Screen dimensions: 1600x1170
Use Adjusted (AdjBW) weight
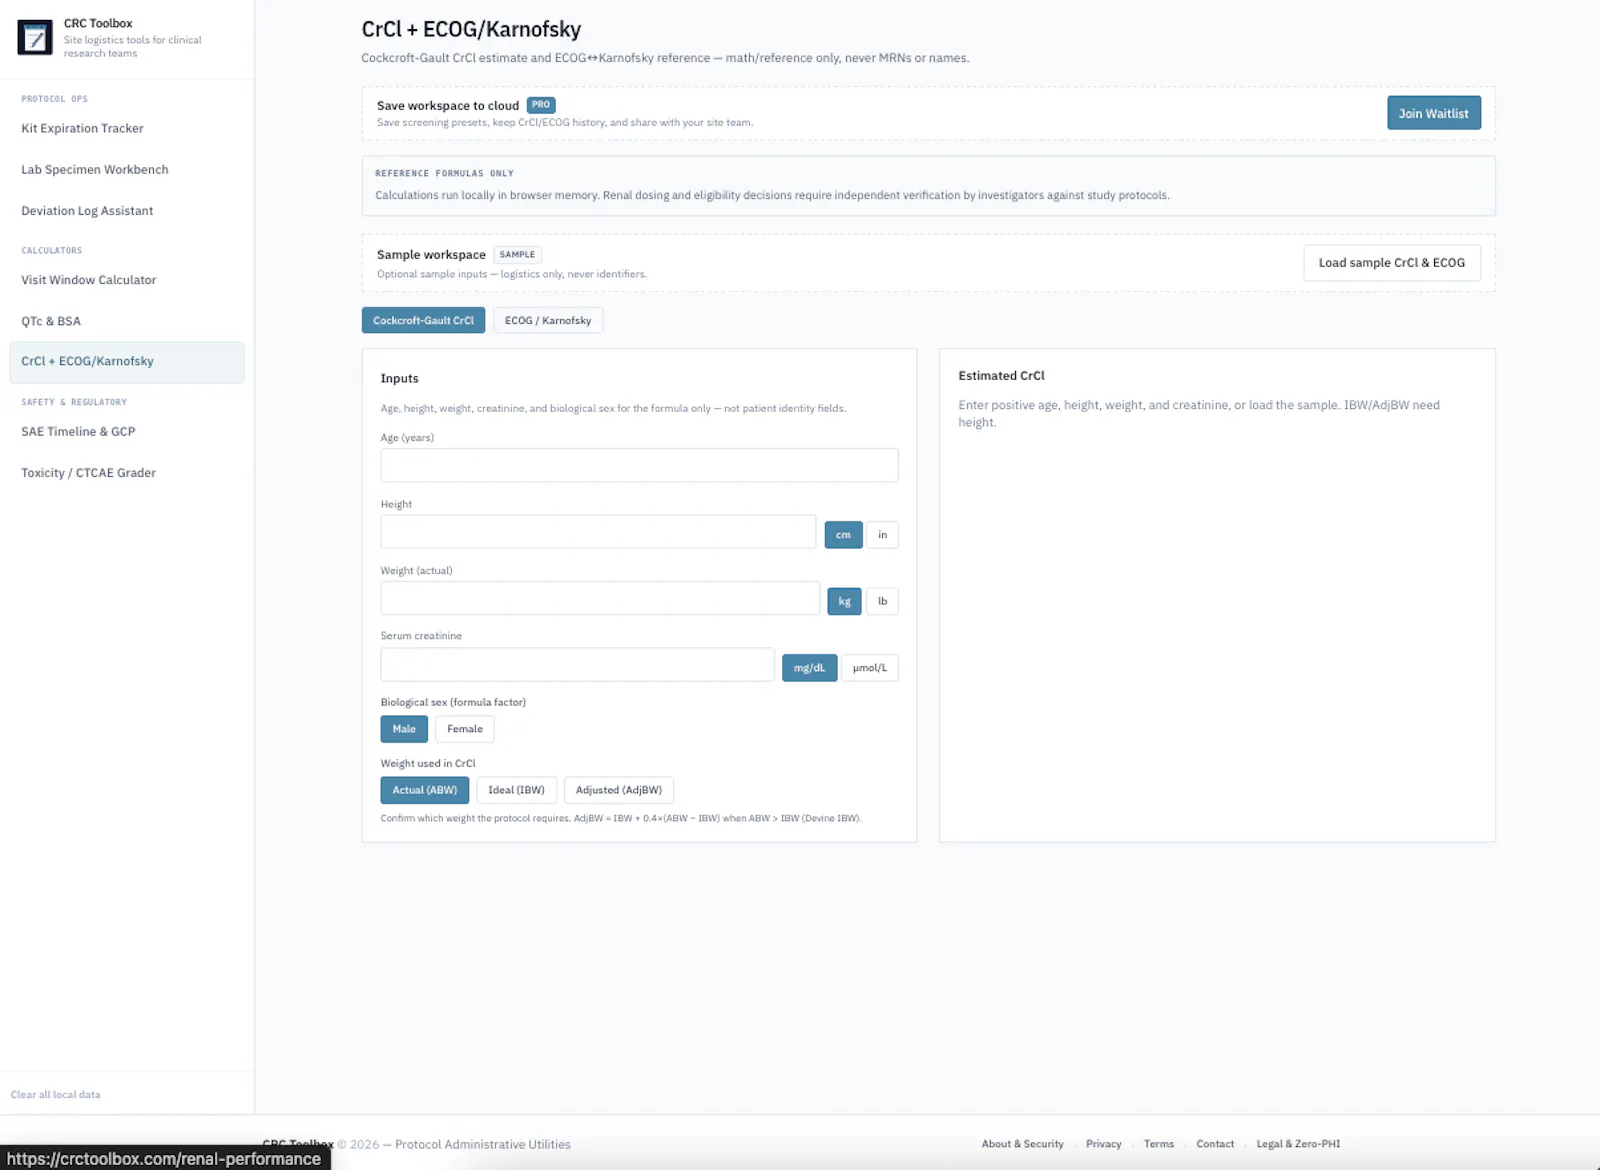click(619, 790)
